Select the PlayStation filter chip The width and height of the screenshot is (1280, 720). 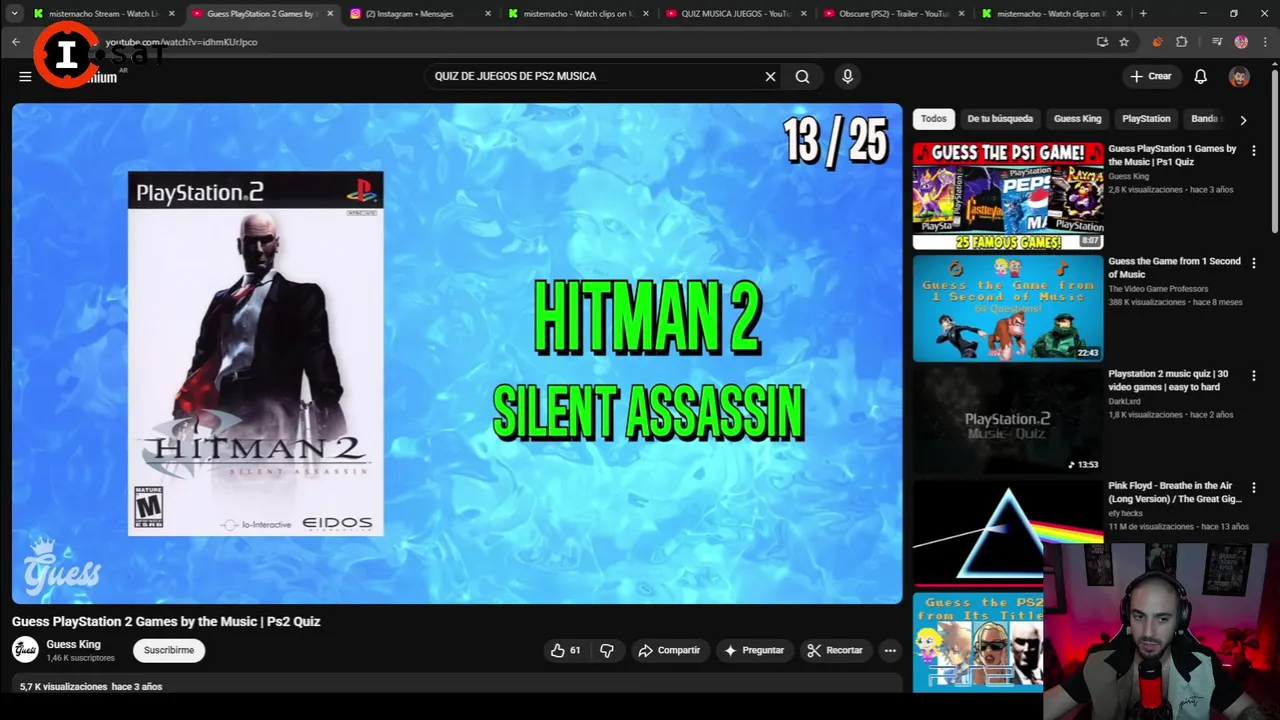click(1146, 118)
